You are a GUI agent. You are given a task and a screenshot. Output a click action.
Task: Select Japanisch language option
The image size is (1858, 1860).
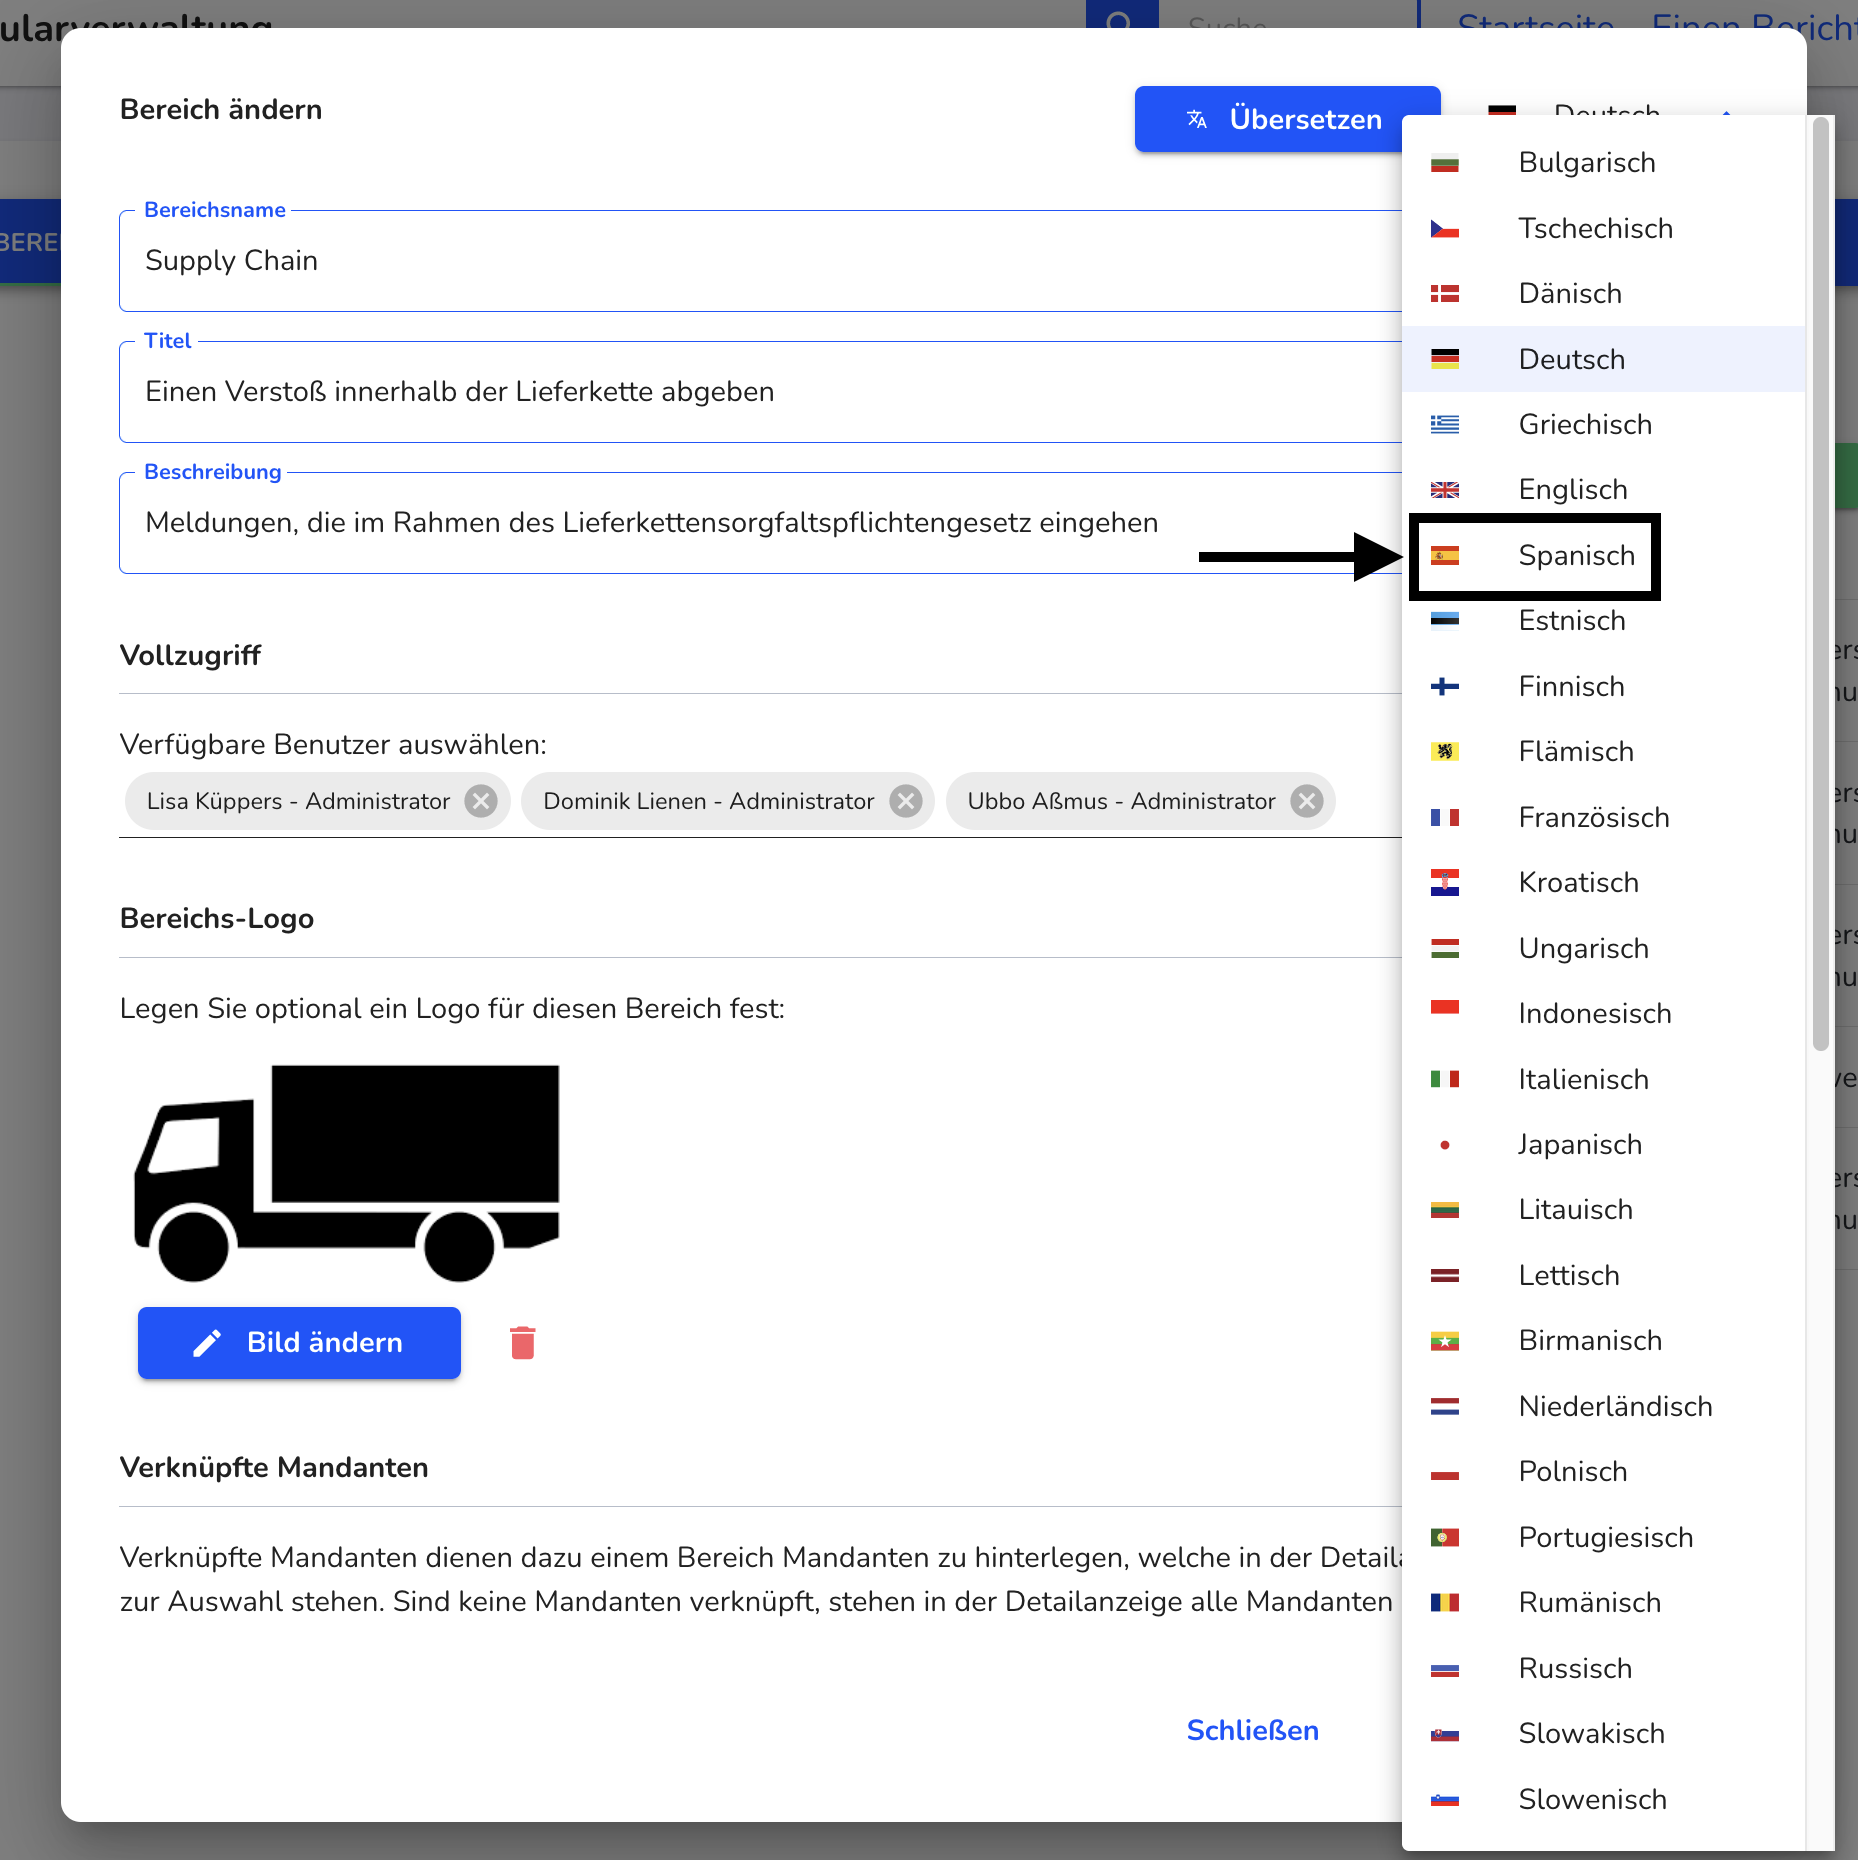pos(1604,1144)
